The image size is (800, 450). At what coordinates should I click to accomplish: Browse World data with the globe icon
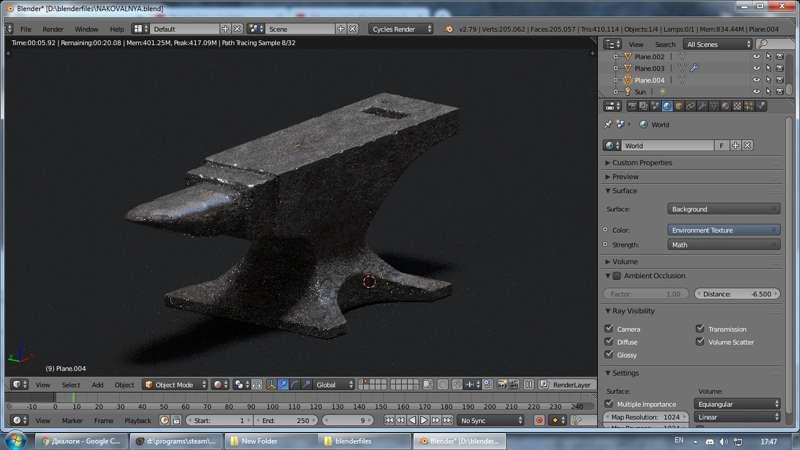click(611, 145)
